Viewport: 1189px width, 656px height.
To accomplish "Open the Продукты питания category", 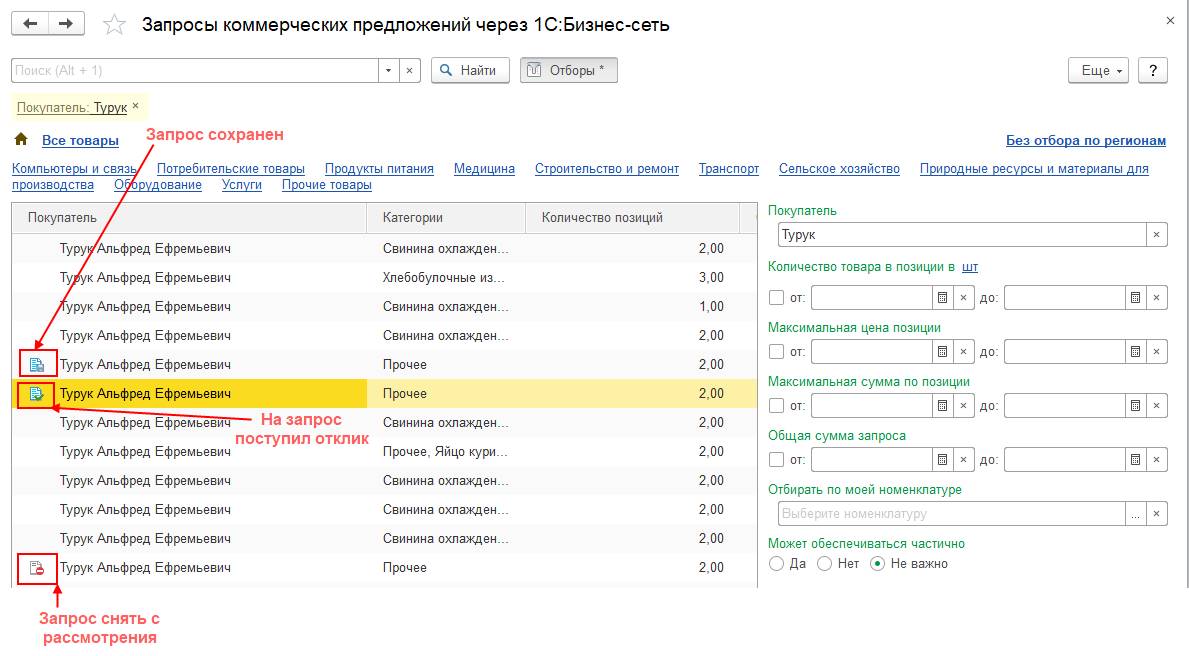I will point(379,169).
